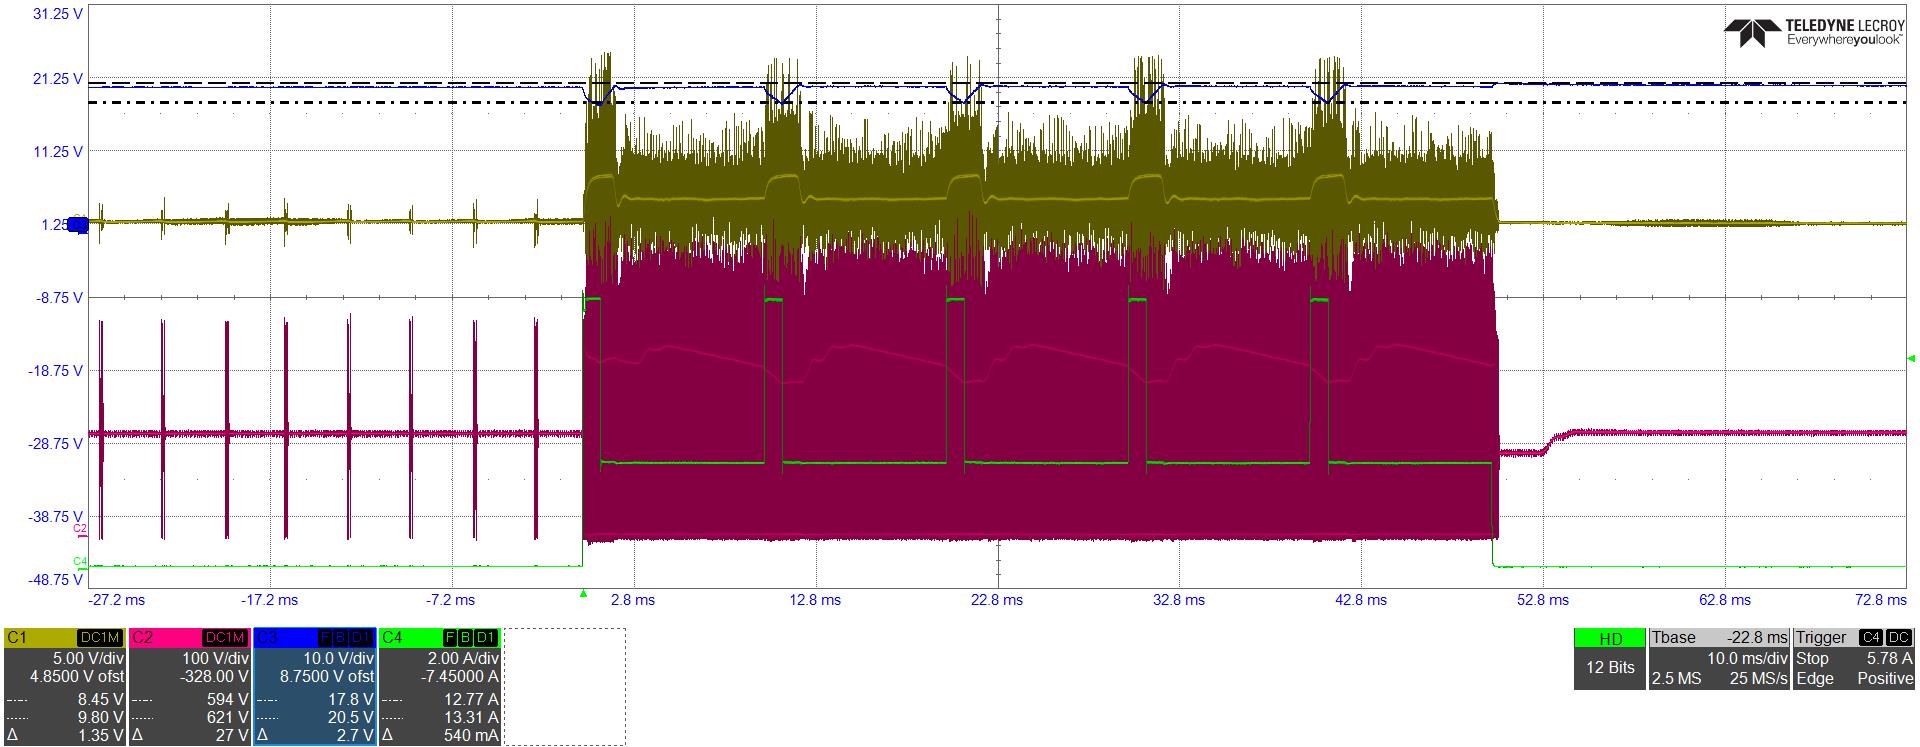This screenshot has width=1920, height=747.
Task: Click the 13.31 A cursor reading
Action: (470, 717)
